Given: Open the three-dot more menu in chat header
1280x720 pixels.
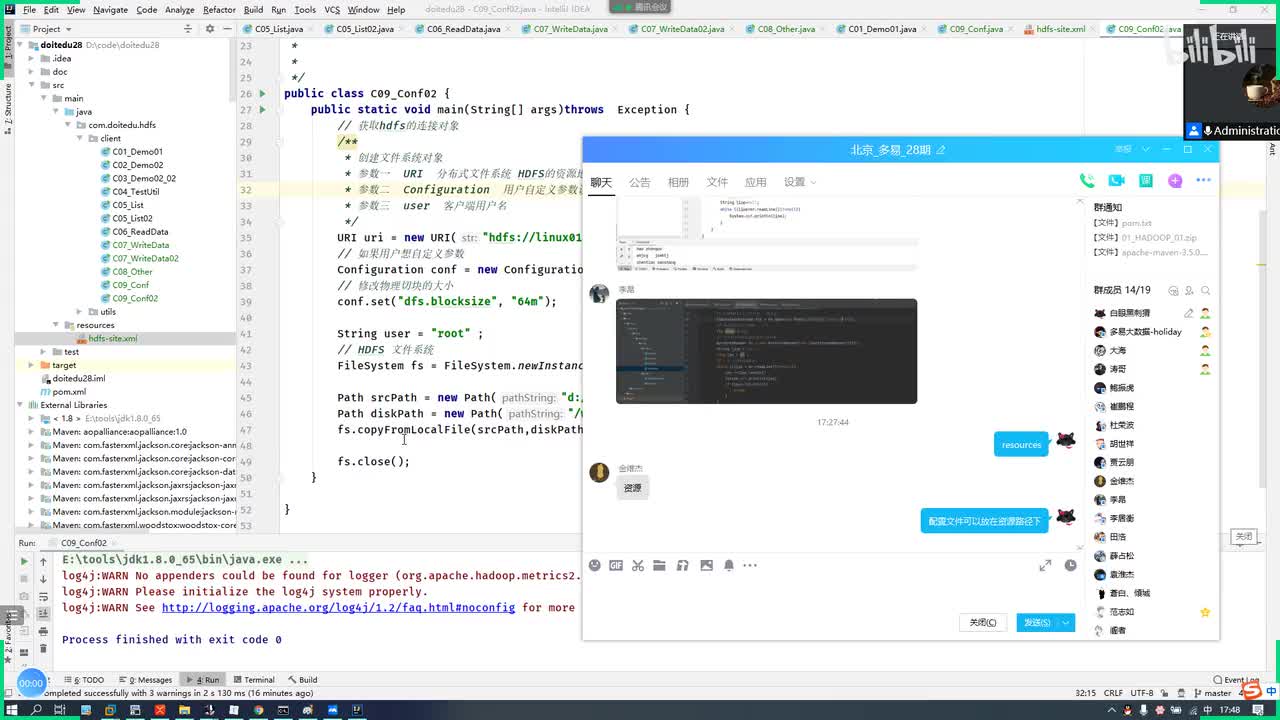Looking at the screenshot, I should click(1203, 181).
